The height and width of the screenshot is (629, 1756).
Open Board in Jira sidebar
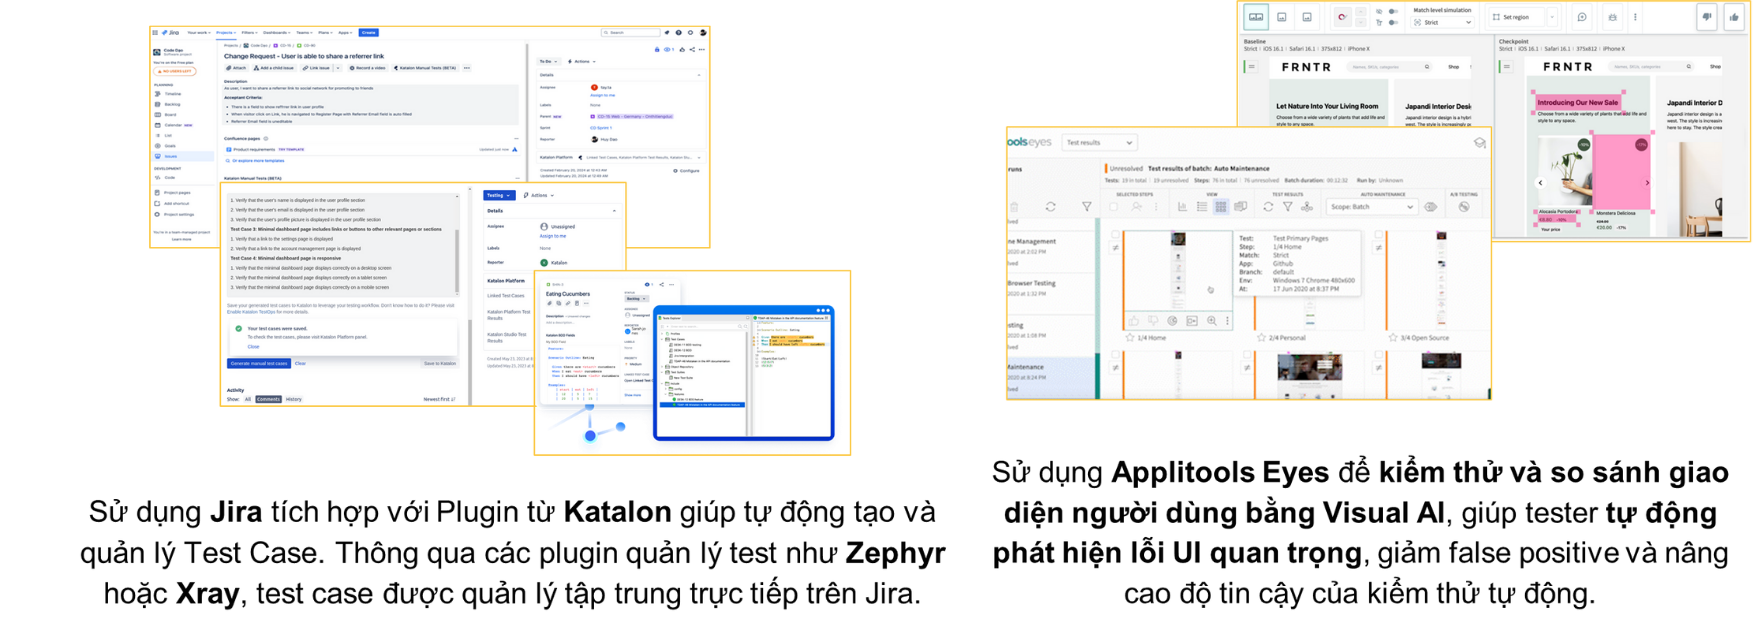[x=165, y=115]
